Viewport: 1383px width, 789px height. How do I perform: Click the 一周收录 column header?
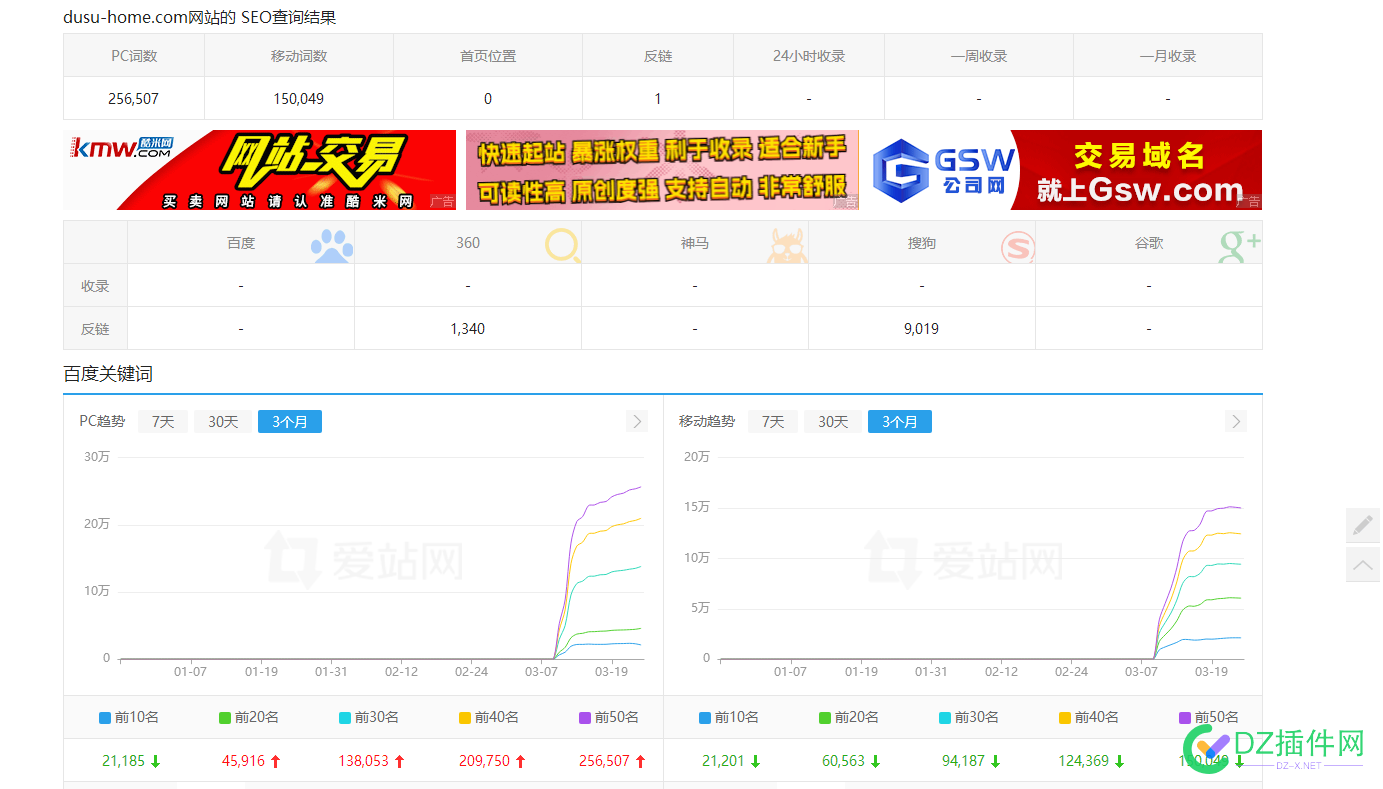979,56
